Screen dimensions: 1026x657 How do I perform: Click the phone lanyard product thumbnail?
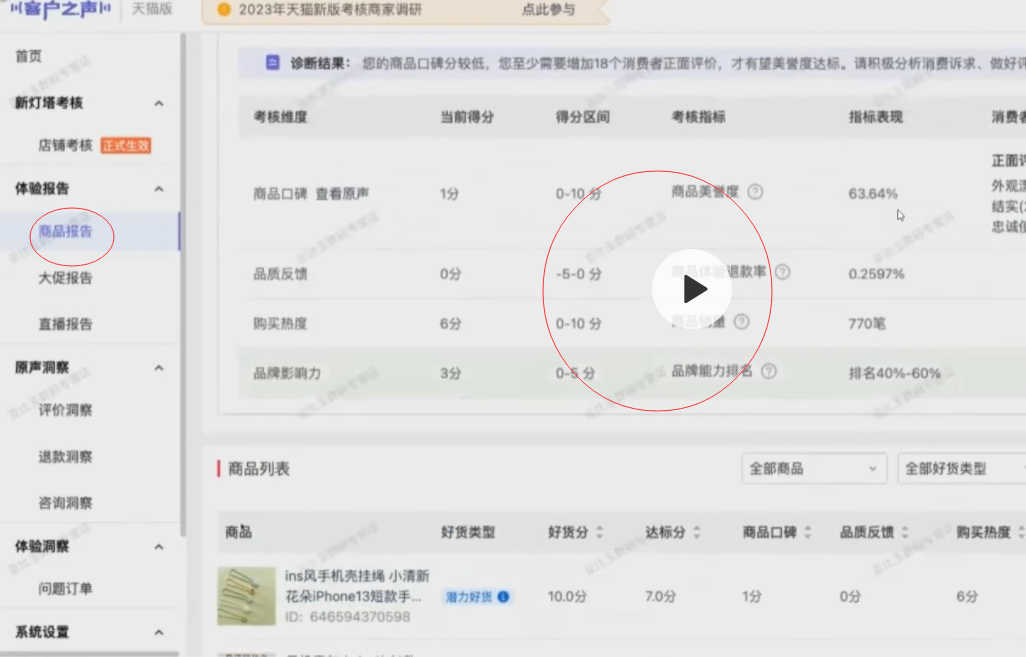coord(246,596)
